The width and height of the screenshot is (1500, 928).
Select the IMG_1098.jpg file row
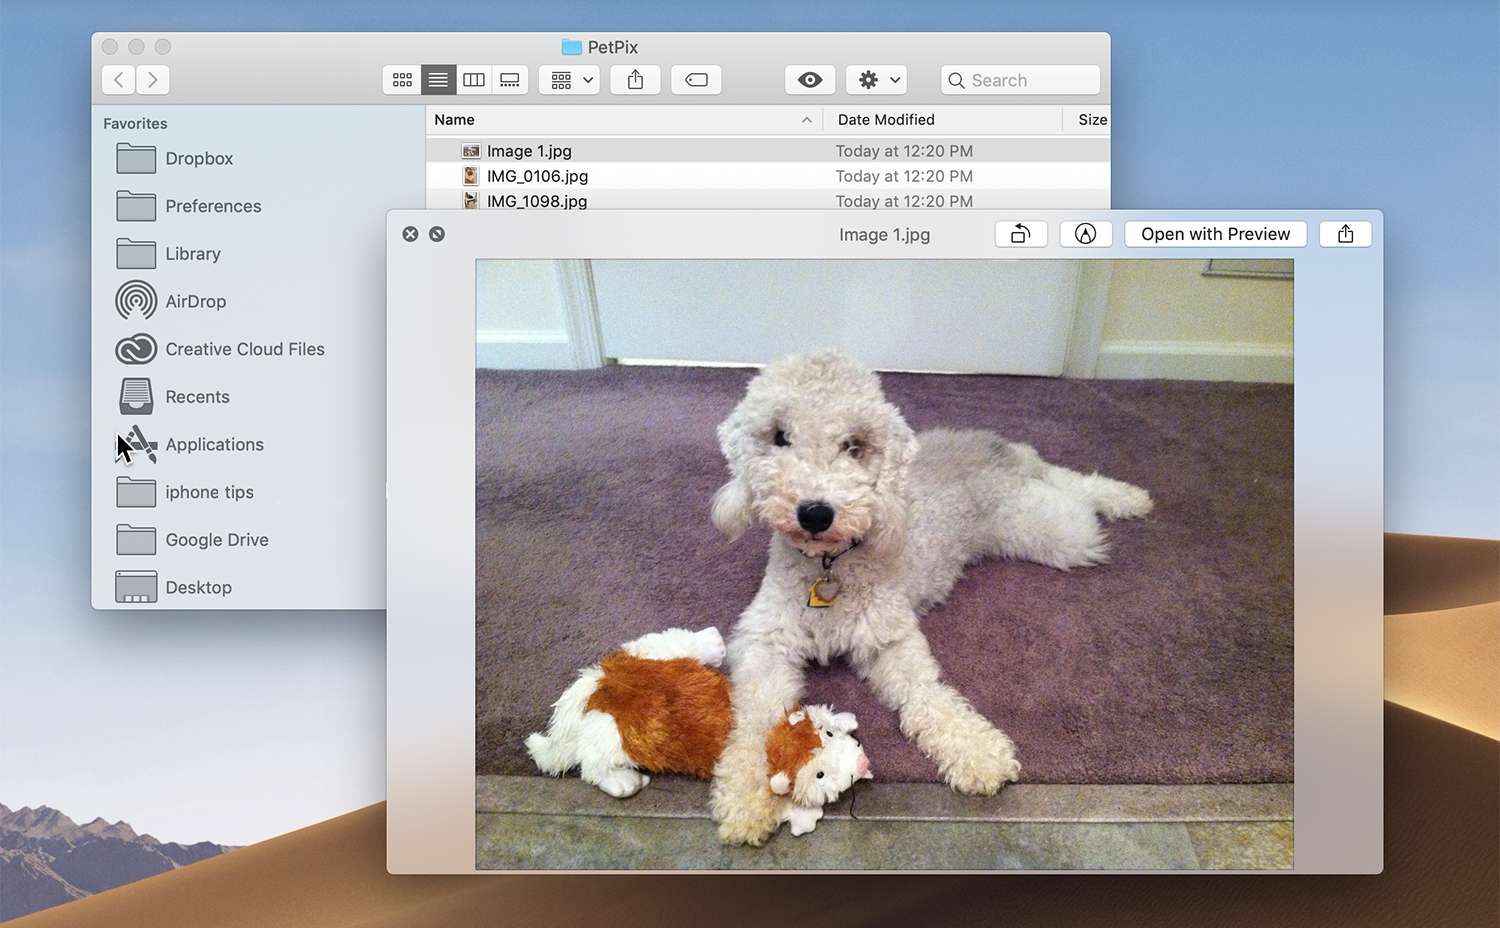pos(768,200)
